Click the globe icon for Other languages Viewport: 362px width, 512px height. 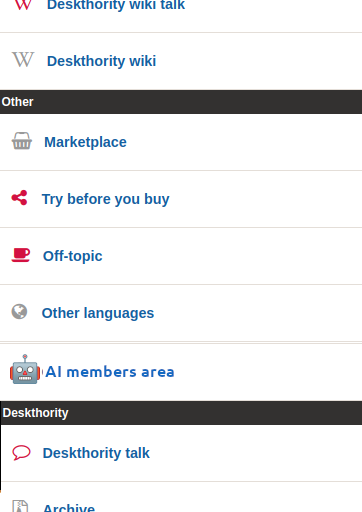[19, 312]
